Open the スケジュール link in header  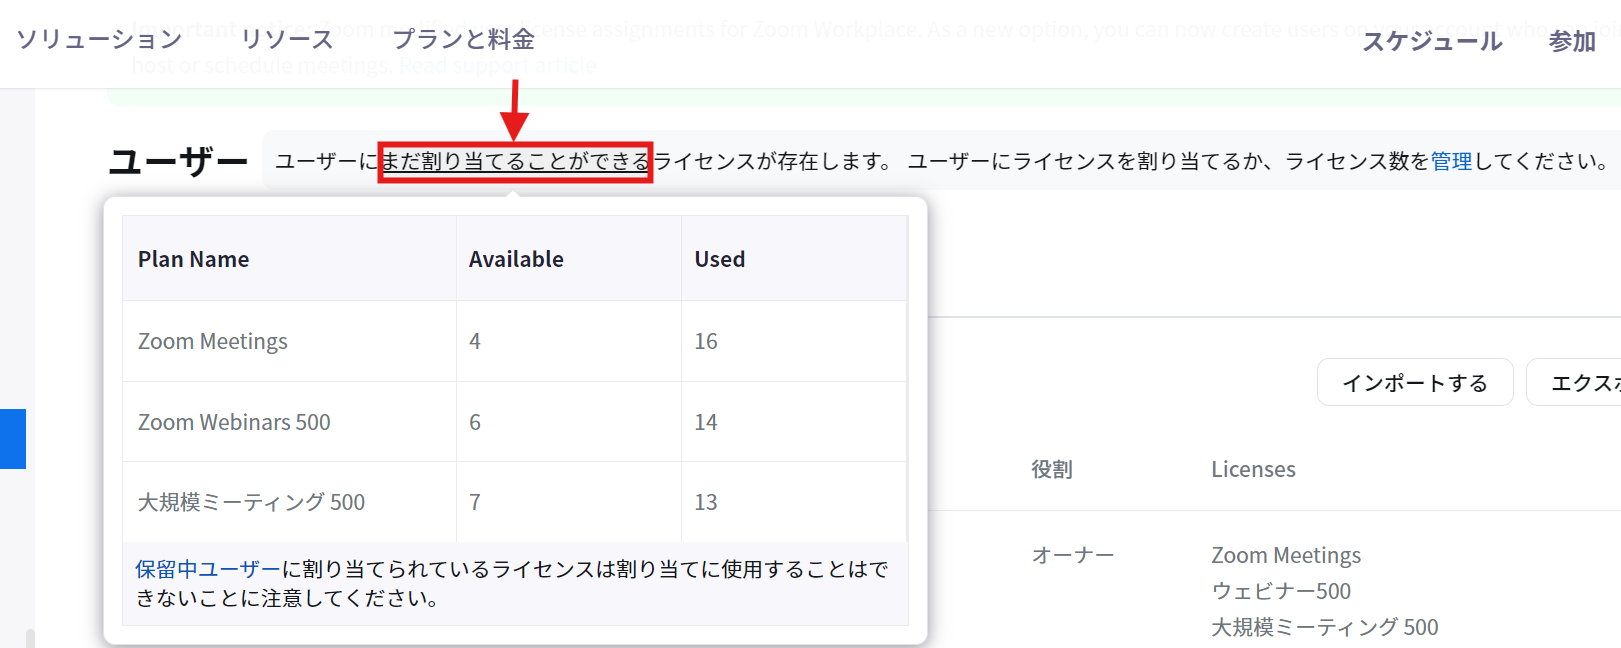pos(1432,41)
